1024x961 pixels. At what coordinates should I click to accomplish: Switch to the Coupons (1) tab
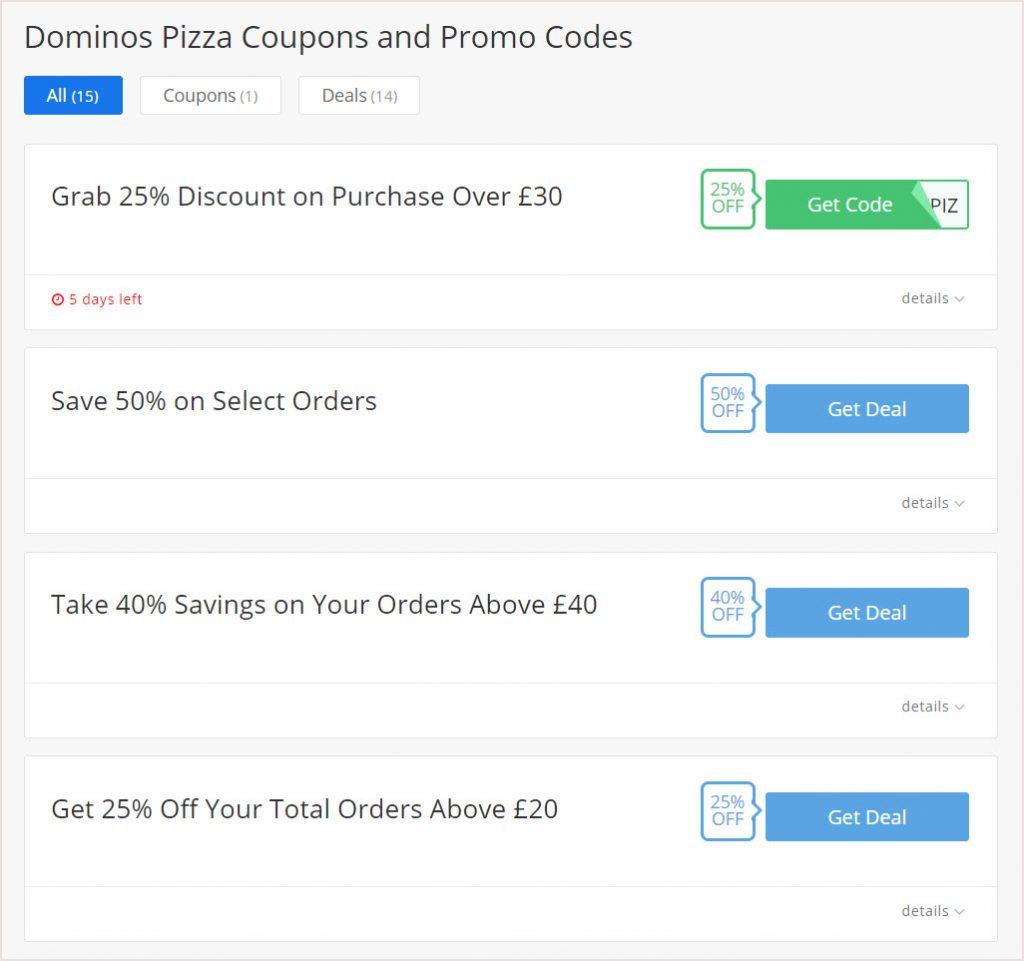210,95
